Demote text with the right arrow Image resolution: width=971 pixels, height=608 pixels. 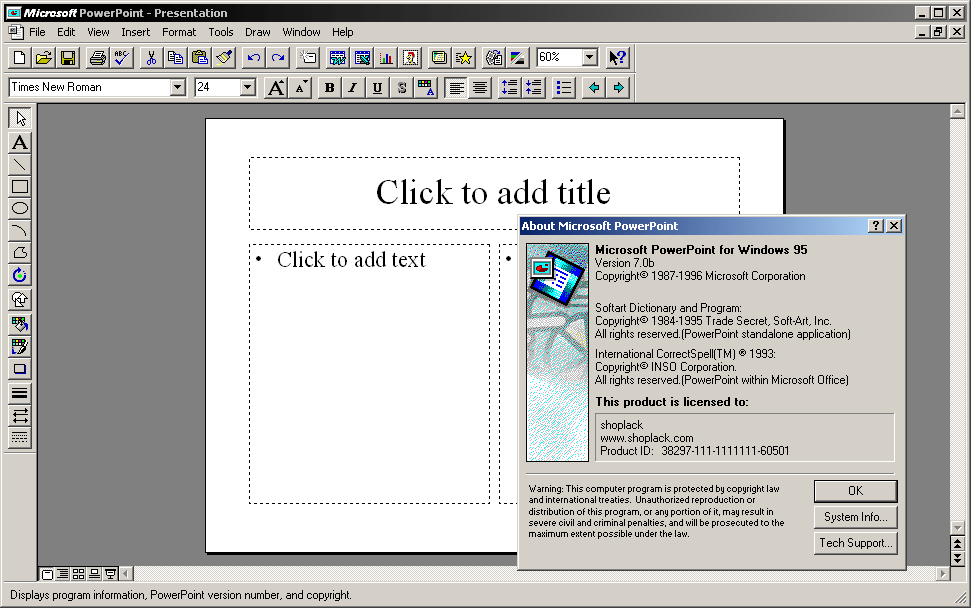(x=617, y=87)
